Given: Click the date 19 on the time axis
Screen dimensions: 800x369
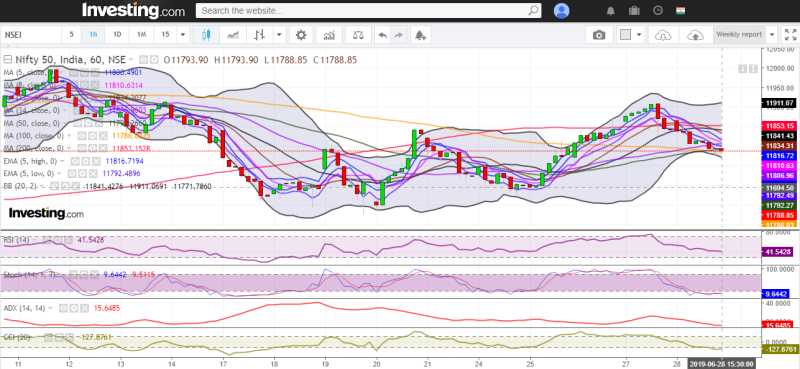Looking at the screenshot, I should point(326,364).
